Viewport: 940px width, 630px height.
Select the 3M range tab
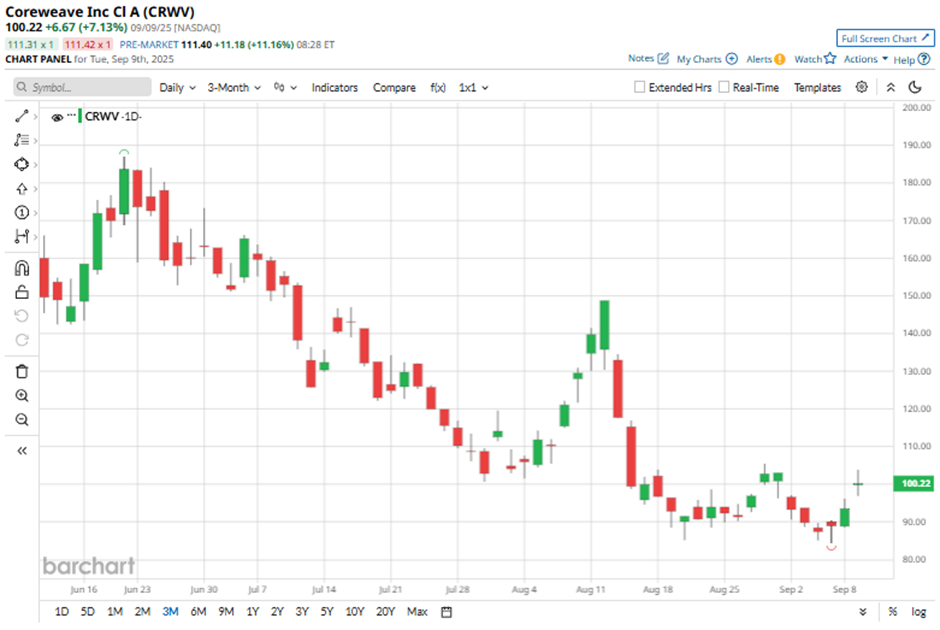pyautogui.click(x=170, y=611)
